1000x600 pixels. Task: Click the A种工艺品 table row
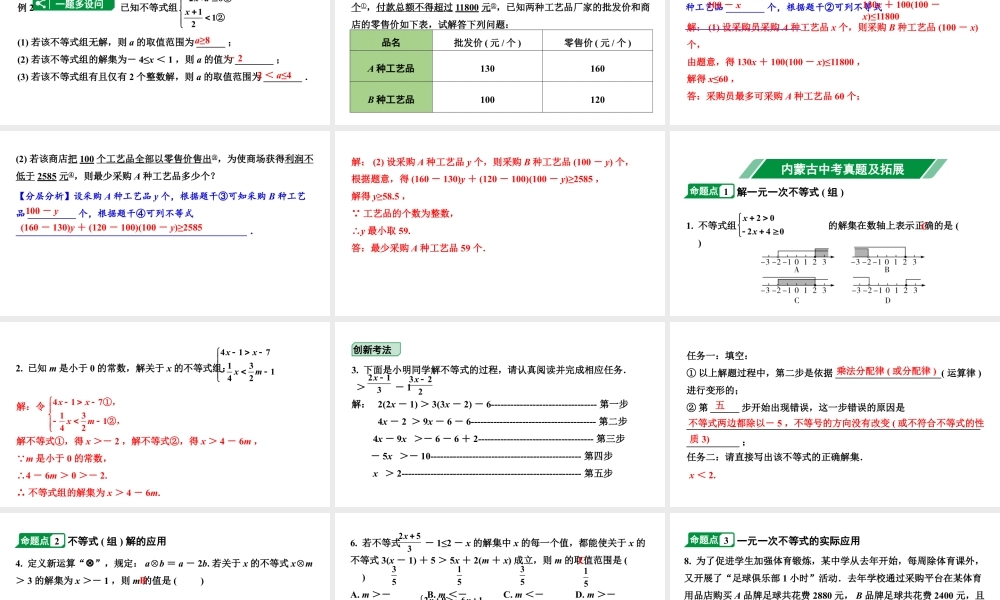coord(390,70)
